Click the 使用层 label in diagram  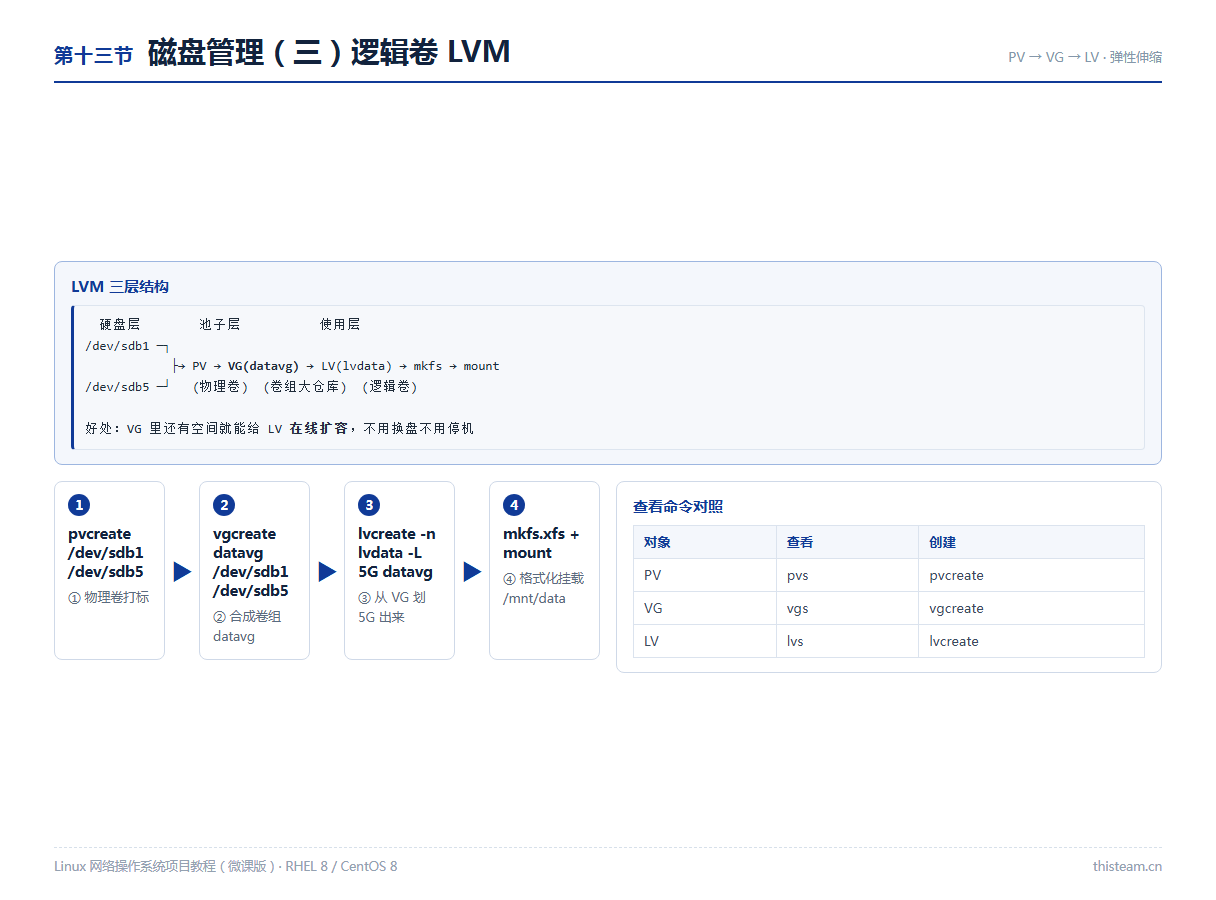[x=340, y=324]
